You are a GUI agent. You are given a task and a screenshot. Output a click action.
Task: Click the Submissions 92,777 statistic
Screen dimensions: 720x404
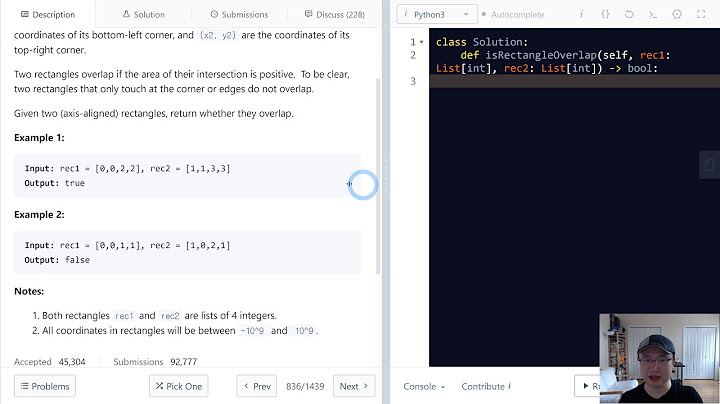(x=155, y=362)
